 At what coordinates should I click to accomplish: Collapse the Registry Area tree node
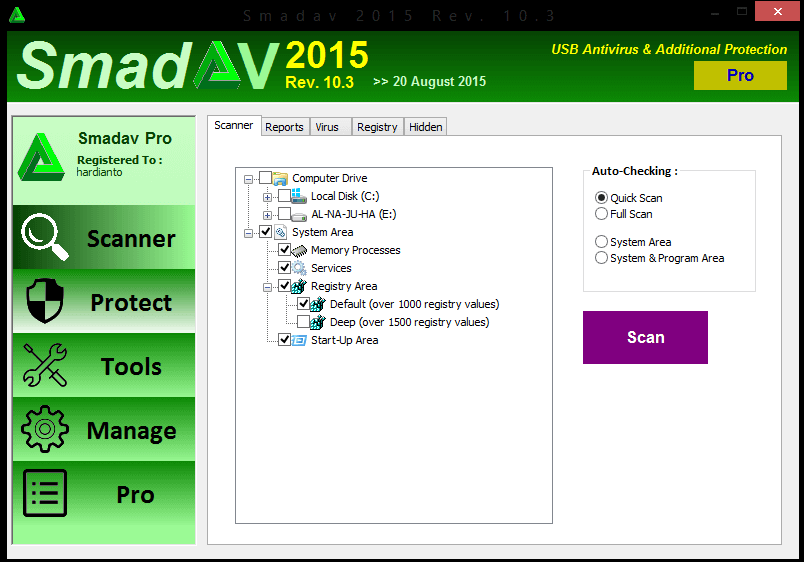pyautogui.click(x=267, y=287)
